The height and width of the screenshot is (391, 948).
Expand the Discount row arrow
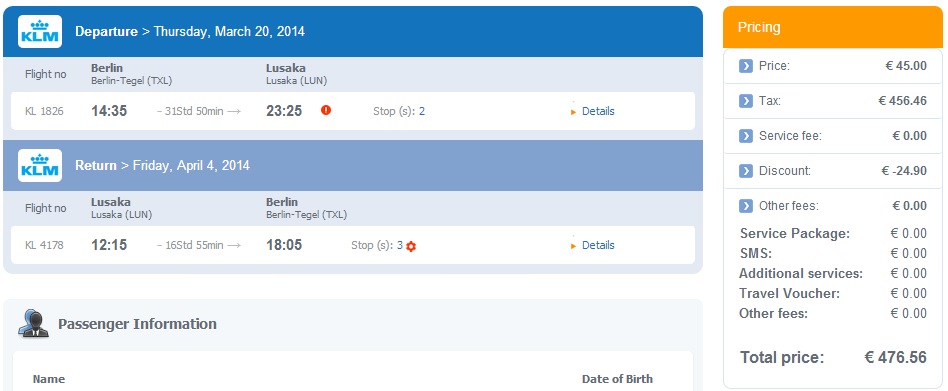point(745,171)
